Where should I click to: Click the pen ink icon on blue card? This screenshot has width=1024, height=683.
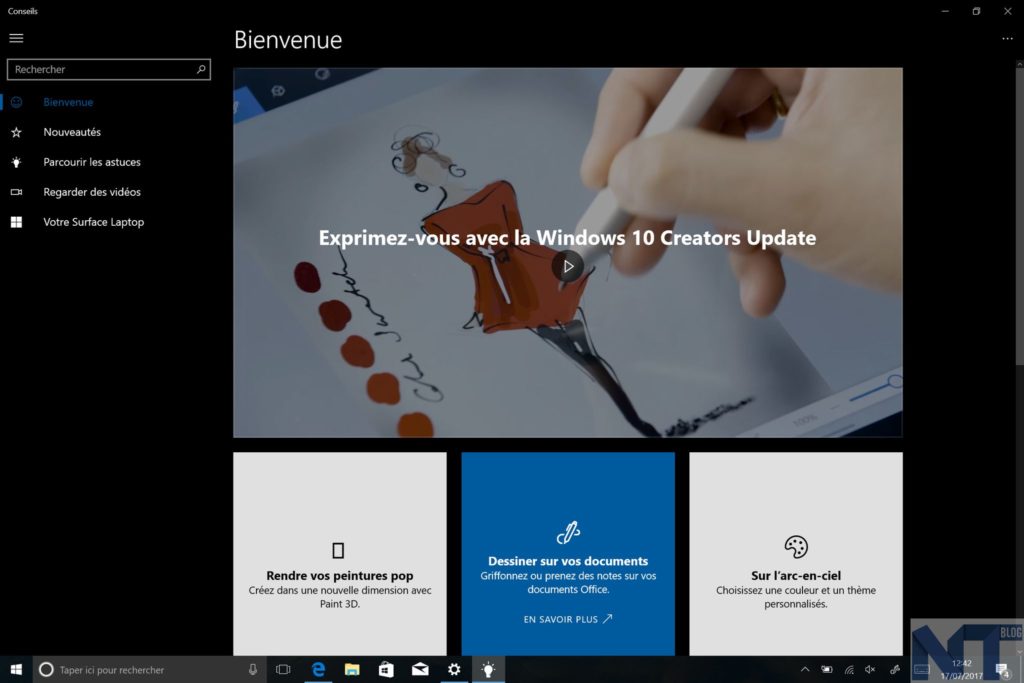click(x=568, y=533)
